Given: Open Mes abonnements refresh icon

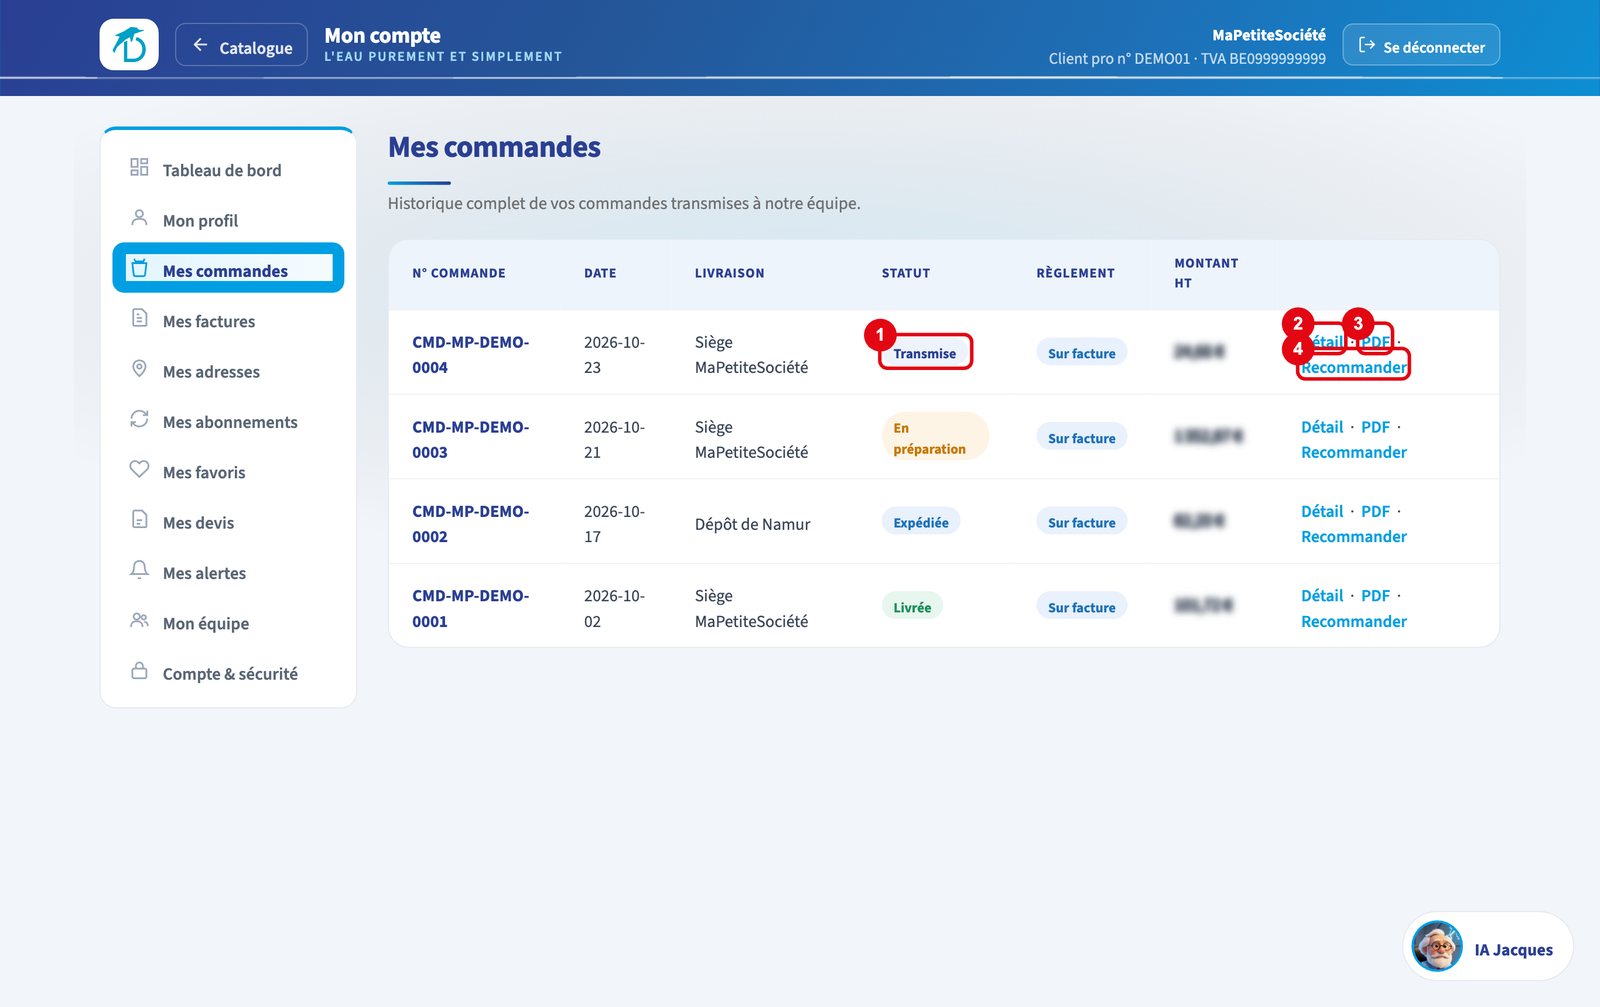Looking at the screenshot, I should coord(139,418).
